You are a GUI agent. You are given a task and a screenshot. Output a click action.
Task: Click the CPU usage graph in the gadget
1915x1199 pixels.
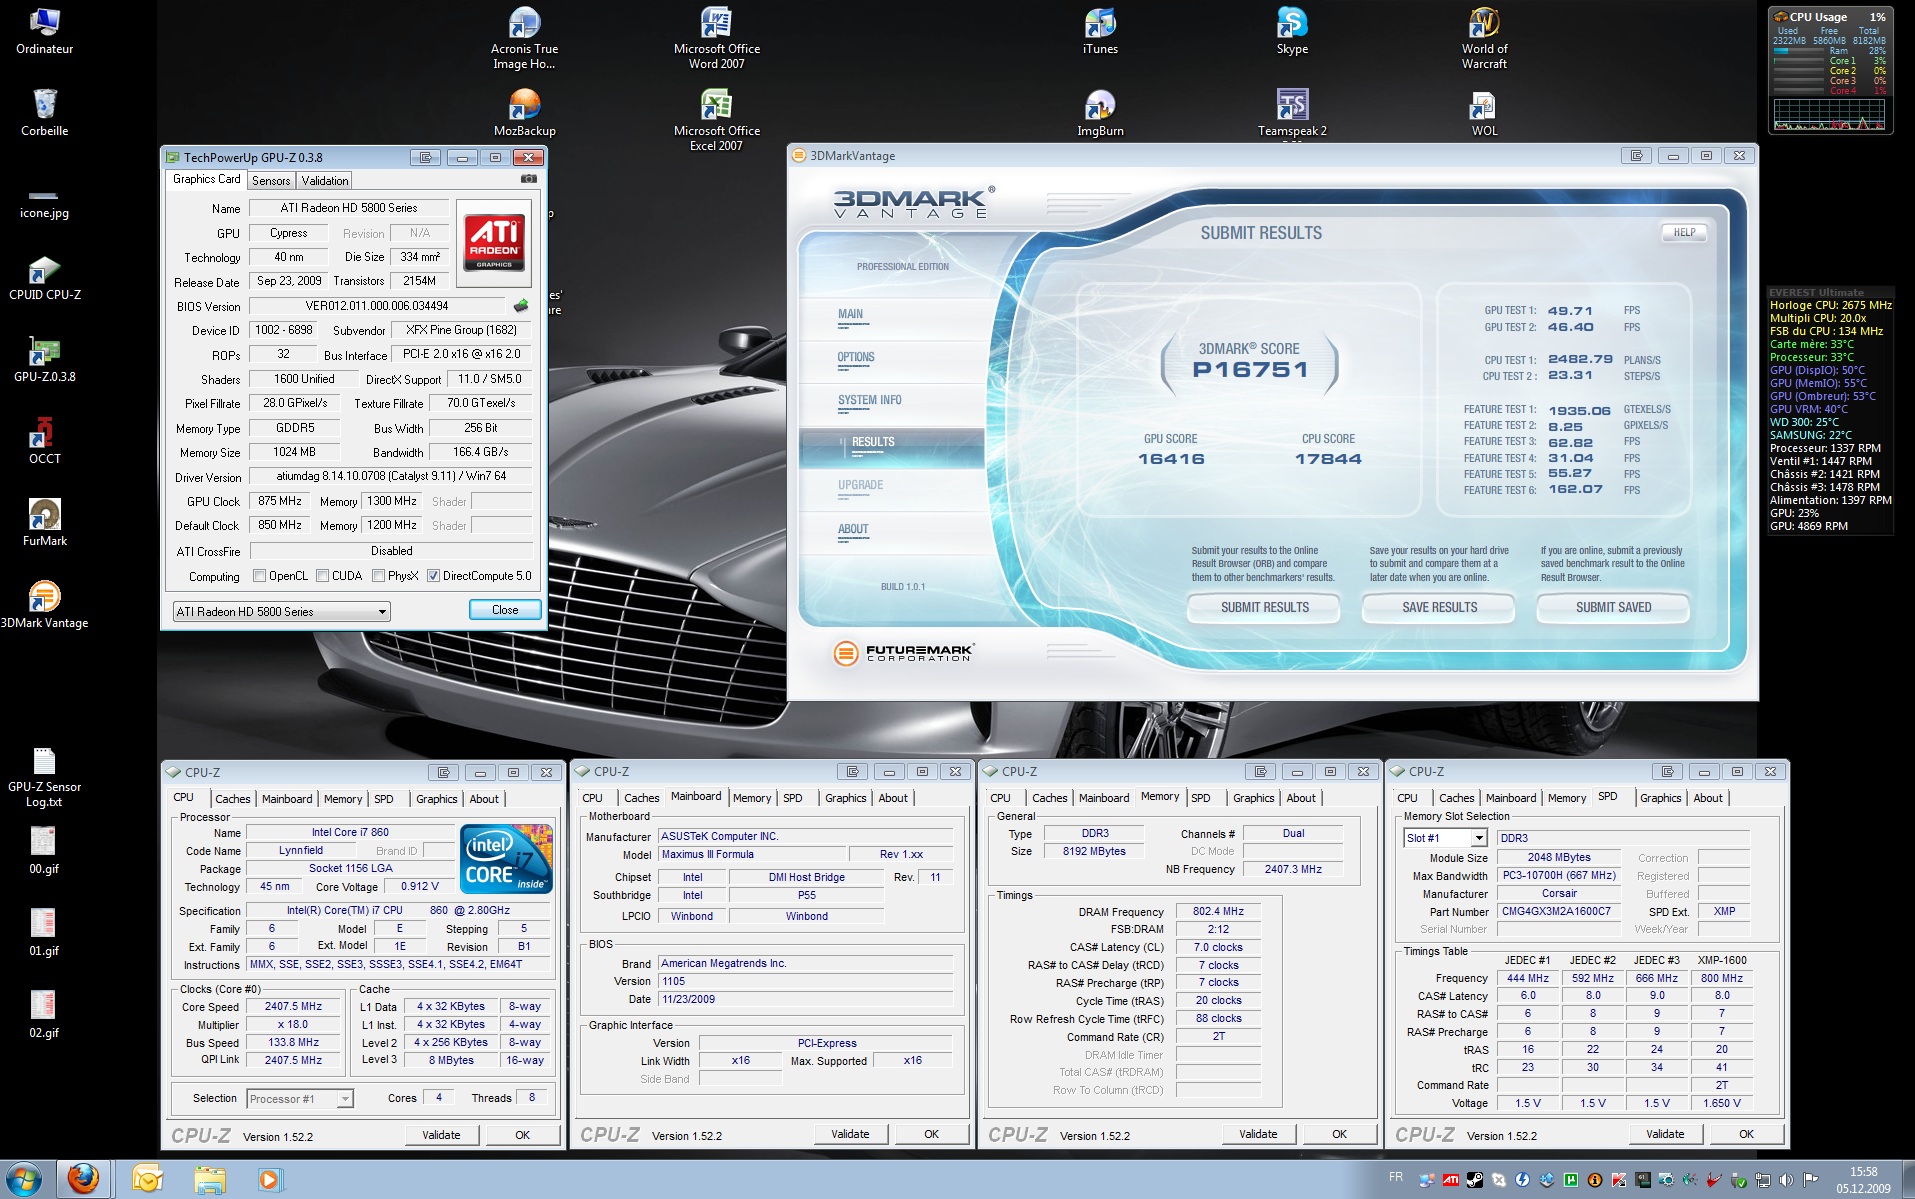1829,115
